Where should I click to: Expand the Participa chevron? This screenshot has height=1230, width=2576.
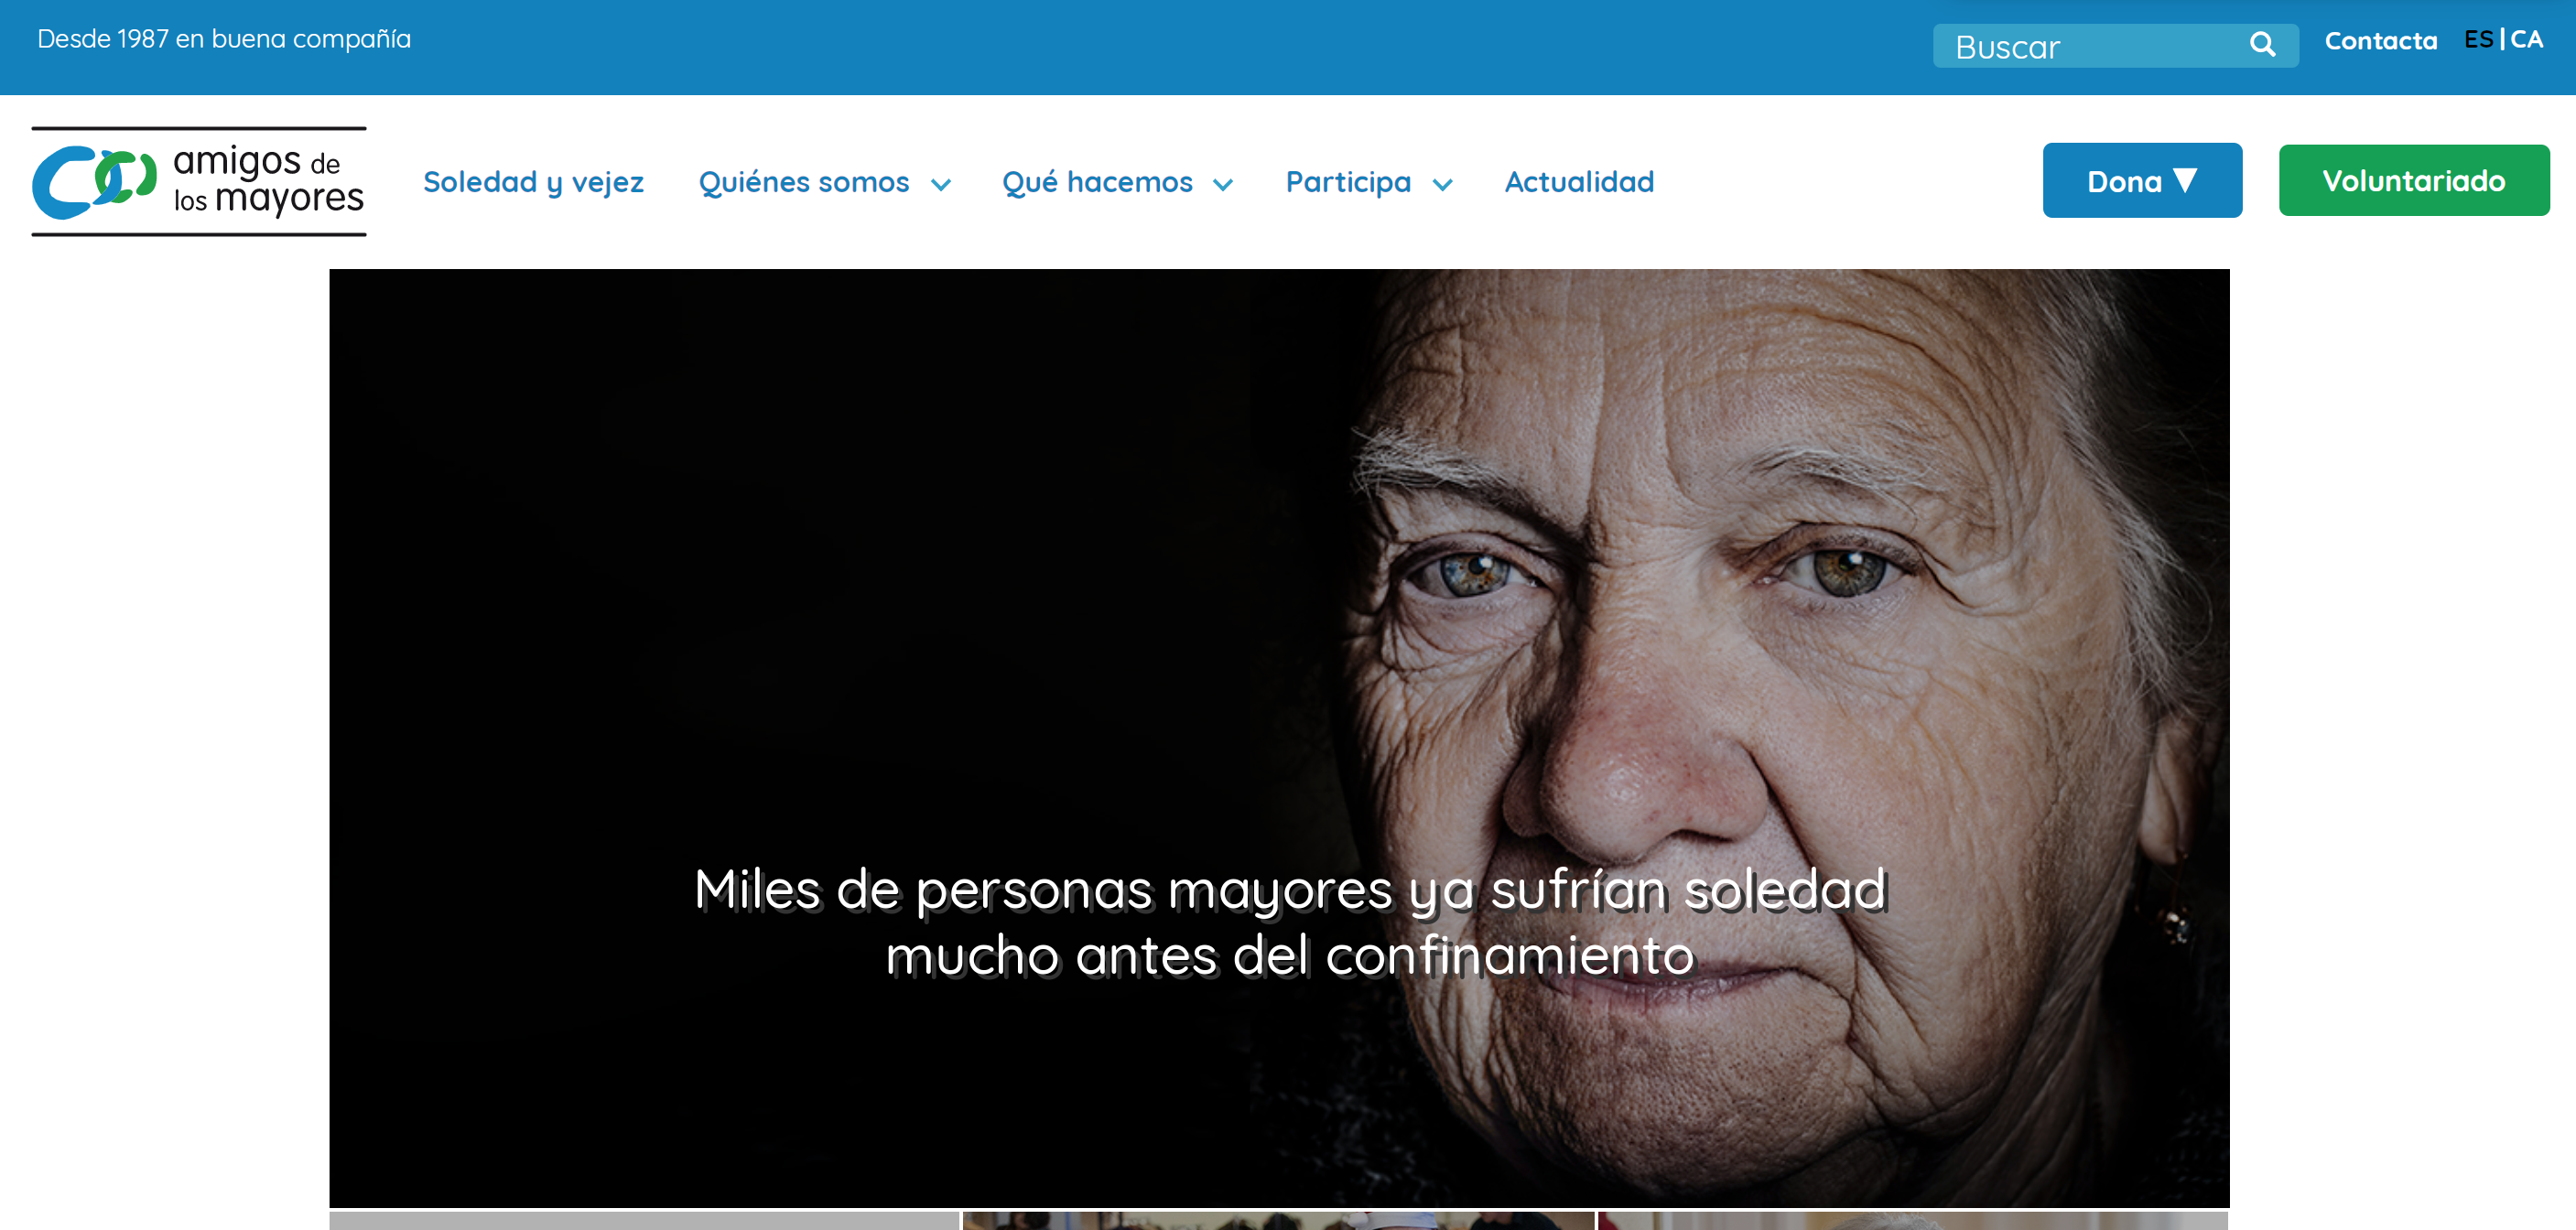coord(1442,184)
